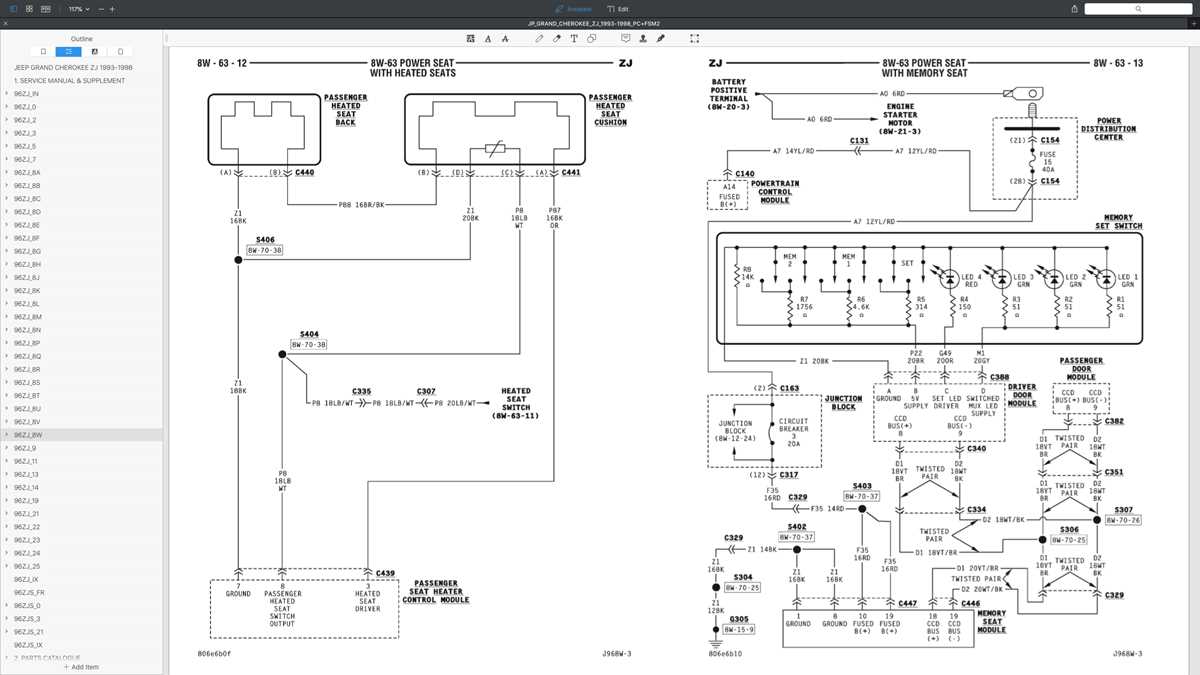
Task: Toggle the sidebar panel button
Action: pos(13,8)
